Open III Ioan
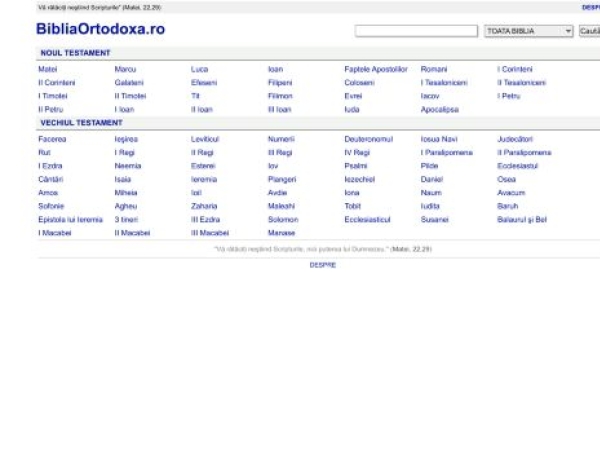The image size is (600, 450). [279, 109]
